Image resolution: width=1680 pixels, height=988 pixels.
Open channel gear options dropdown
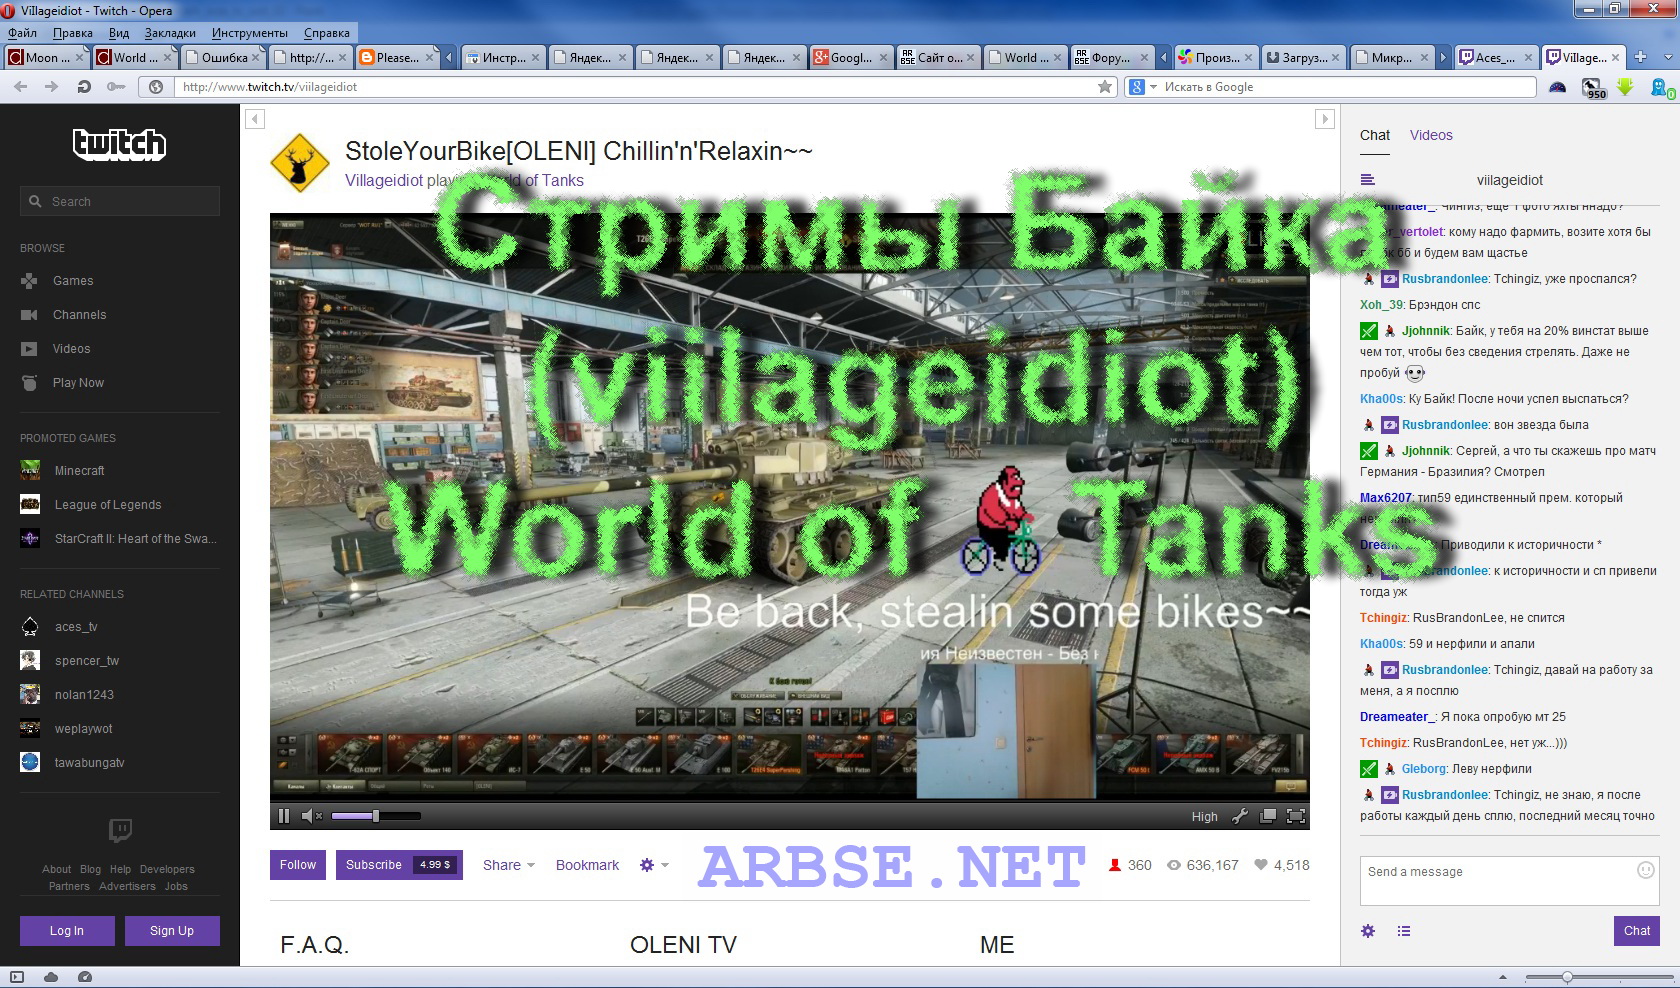click(654, 866)
